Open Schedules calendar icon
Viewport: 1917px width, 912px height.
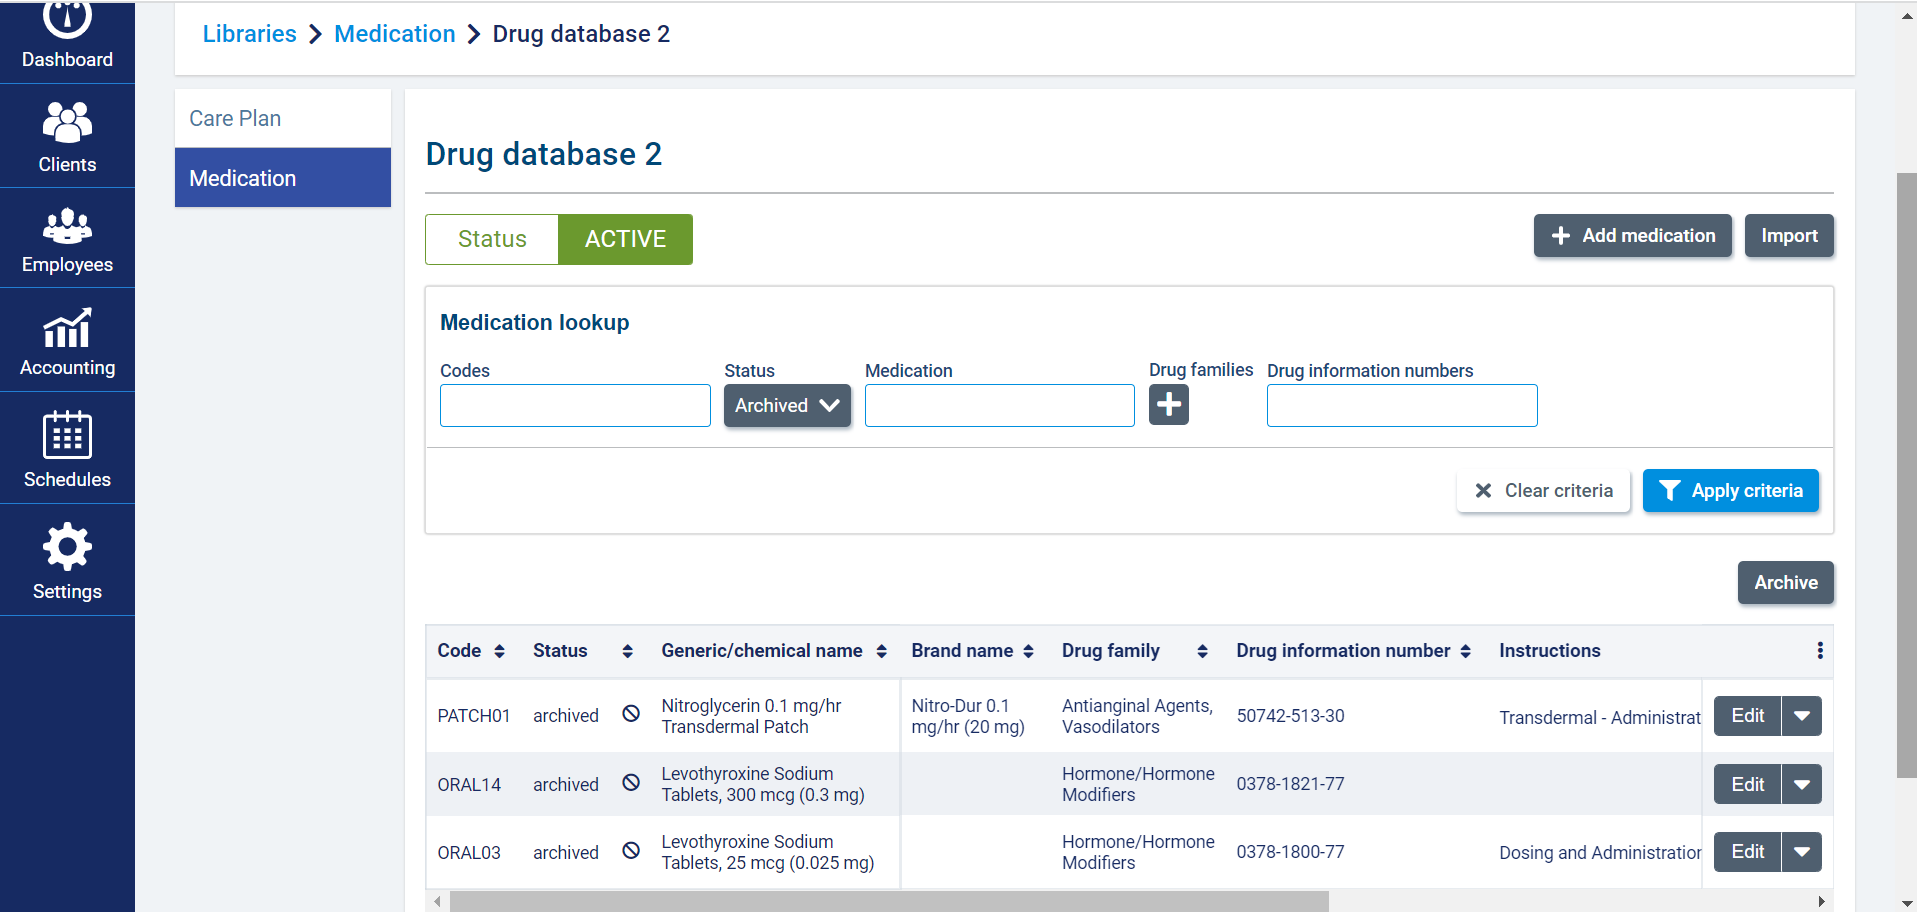pyautogui.click(x=67, y=435)
